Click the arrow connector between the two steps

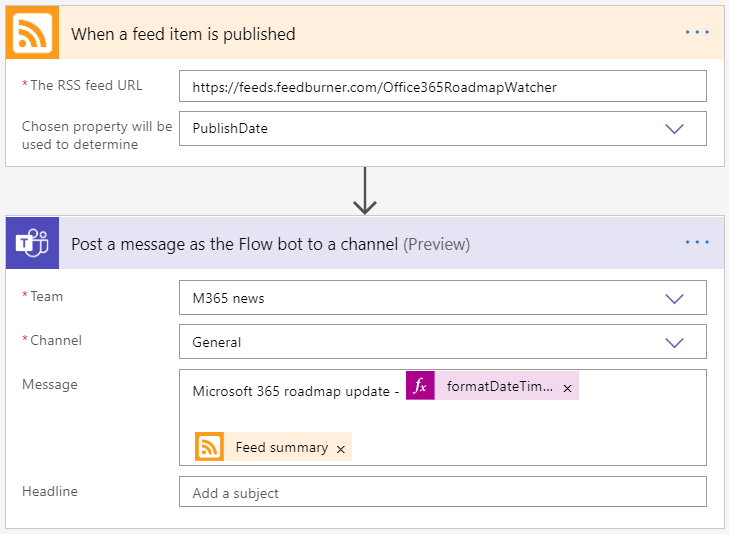pyautogui.click(x=365, y=190)
